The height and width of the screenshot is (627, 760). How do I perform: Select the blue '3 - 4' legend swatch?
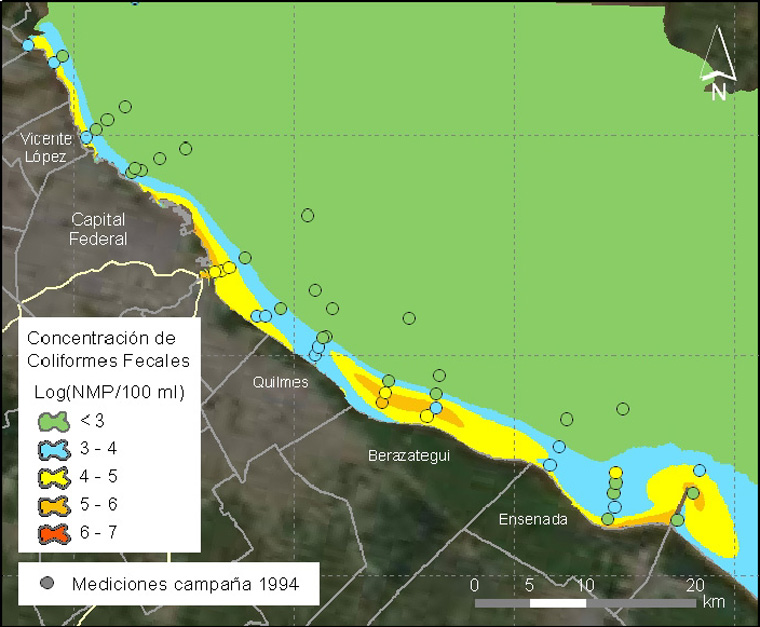tap(50, 449)
